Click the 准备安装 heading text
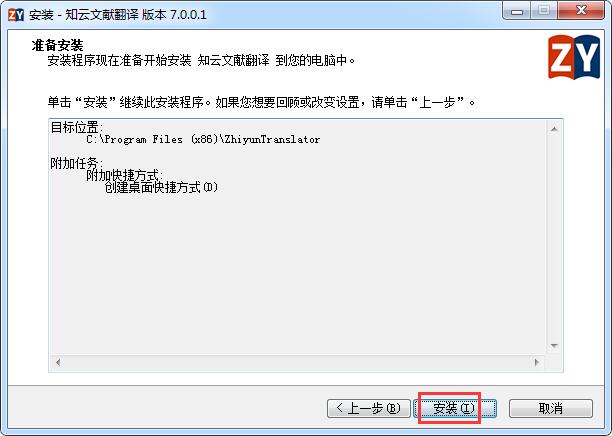Viewport: 612px width, 436px height. coord(57,45)
